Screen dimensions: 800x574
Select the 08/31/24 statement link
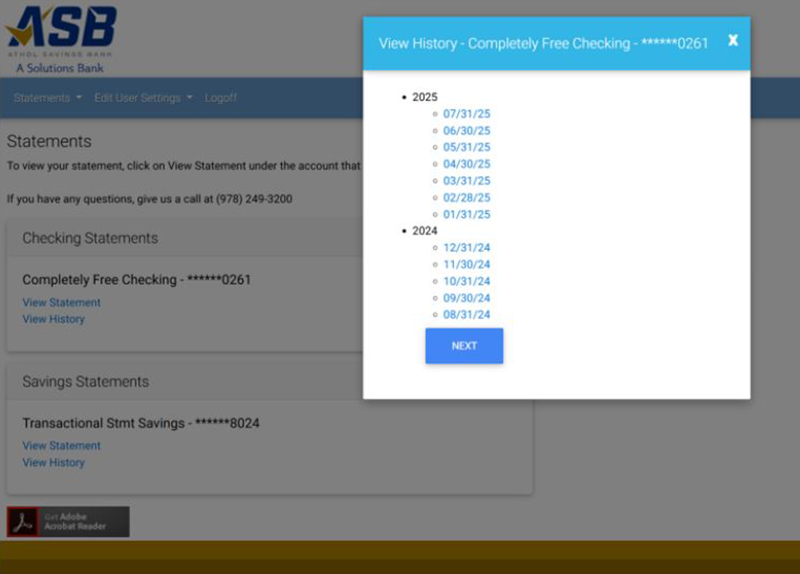click(467, 315)
